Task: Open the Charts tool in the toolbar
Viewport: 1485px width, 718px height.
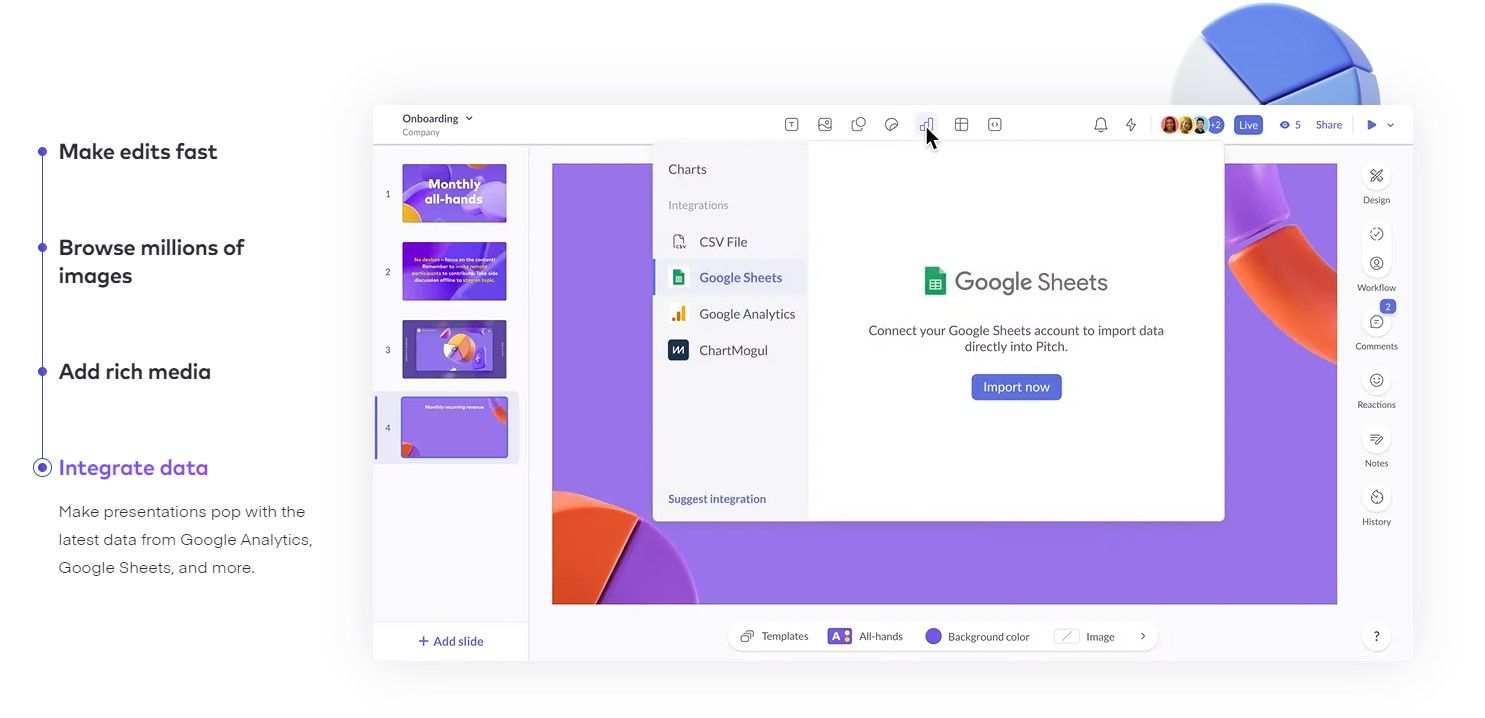Action: (926, 125)
